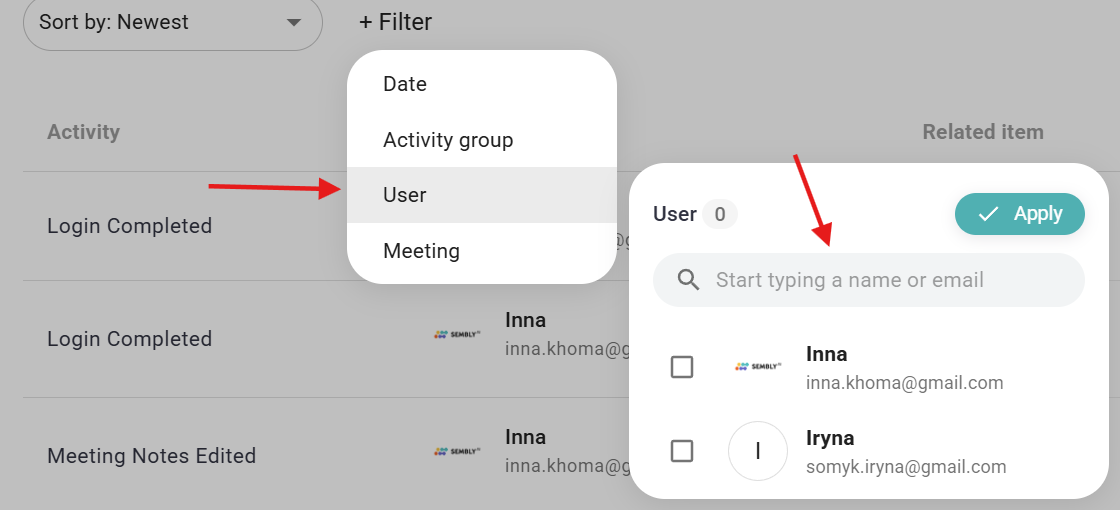1120x510 pixels.
Task: Click the name or email search field
Action: point(880,280)
